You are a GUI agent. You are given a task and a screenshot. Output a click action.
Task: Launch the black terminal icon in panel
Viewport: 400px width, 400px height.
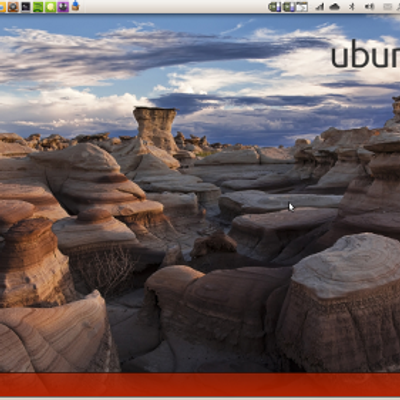(x=26, y=7)
